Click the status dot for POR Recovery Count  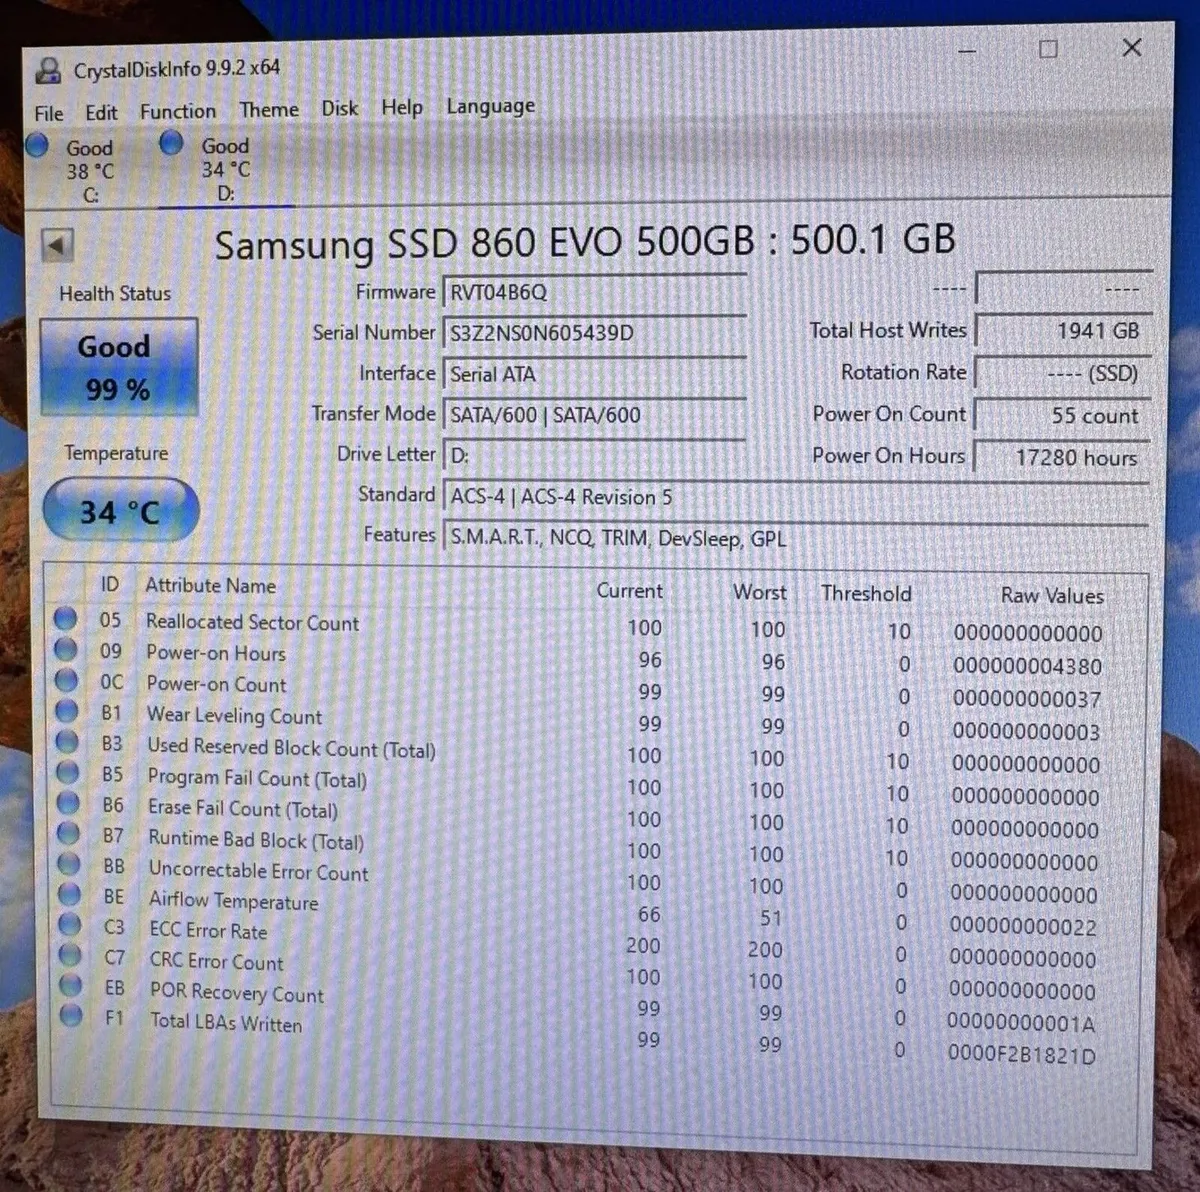point(71,986)
